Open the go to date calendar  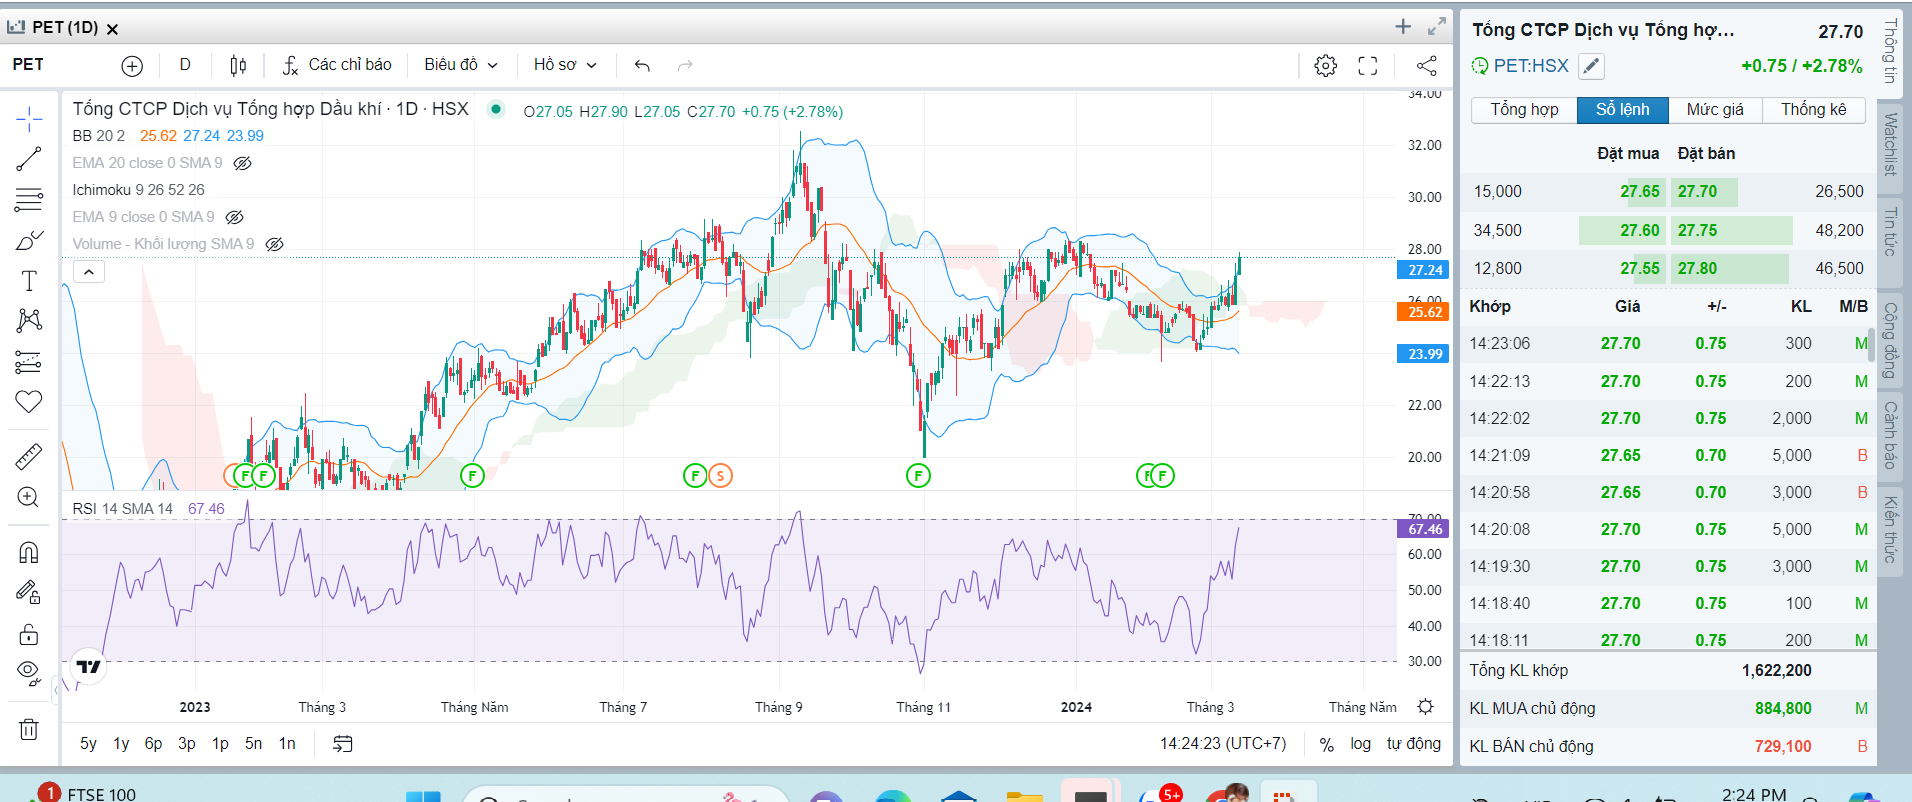point(343,744)
